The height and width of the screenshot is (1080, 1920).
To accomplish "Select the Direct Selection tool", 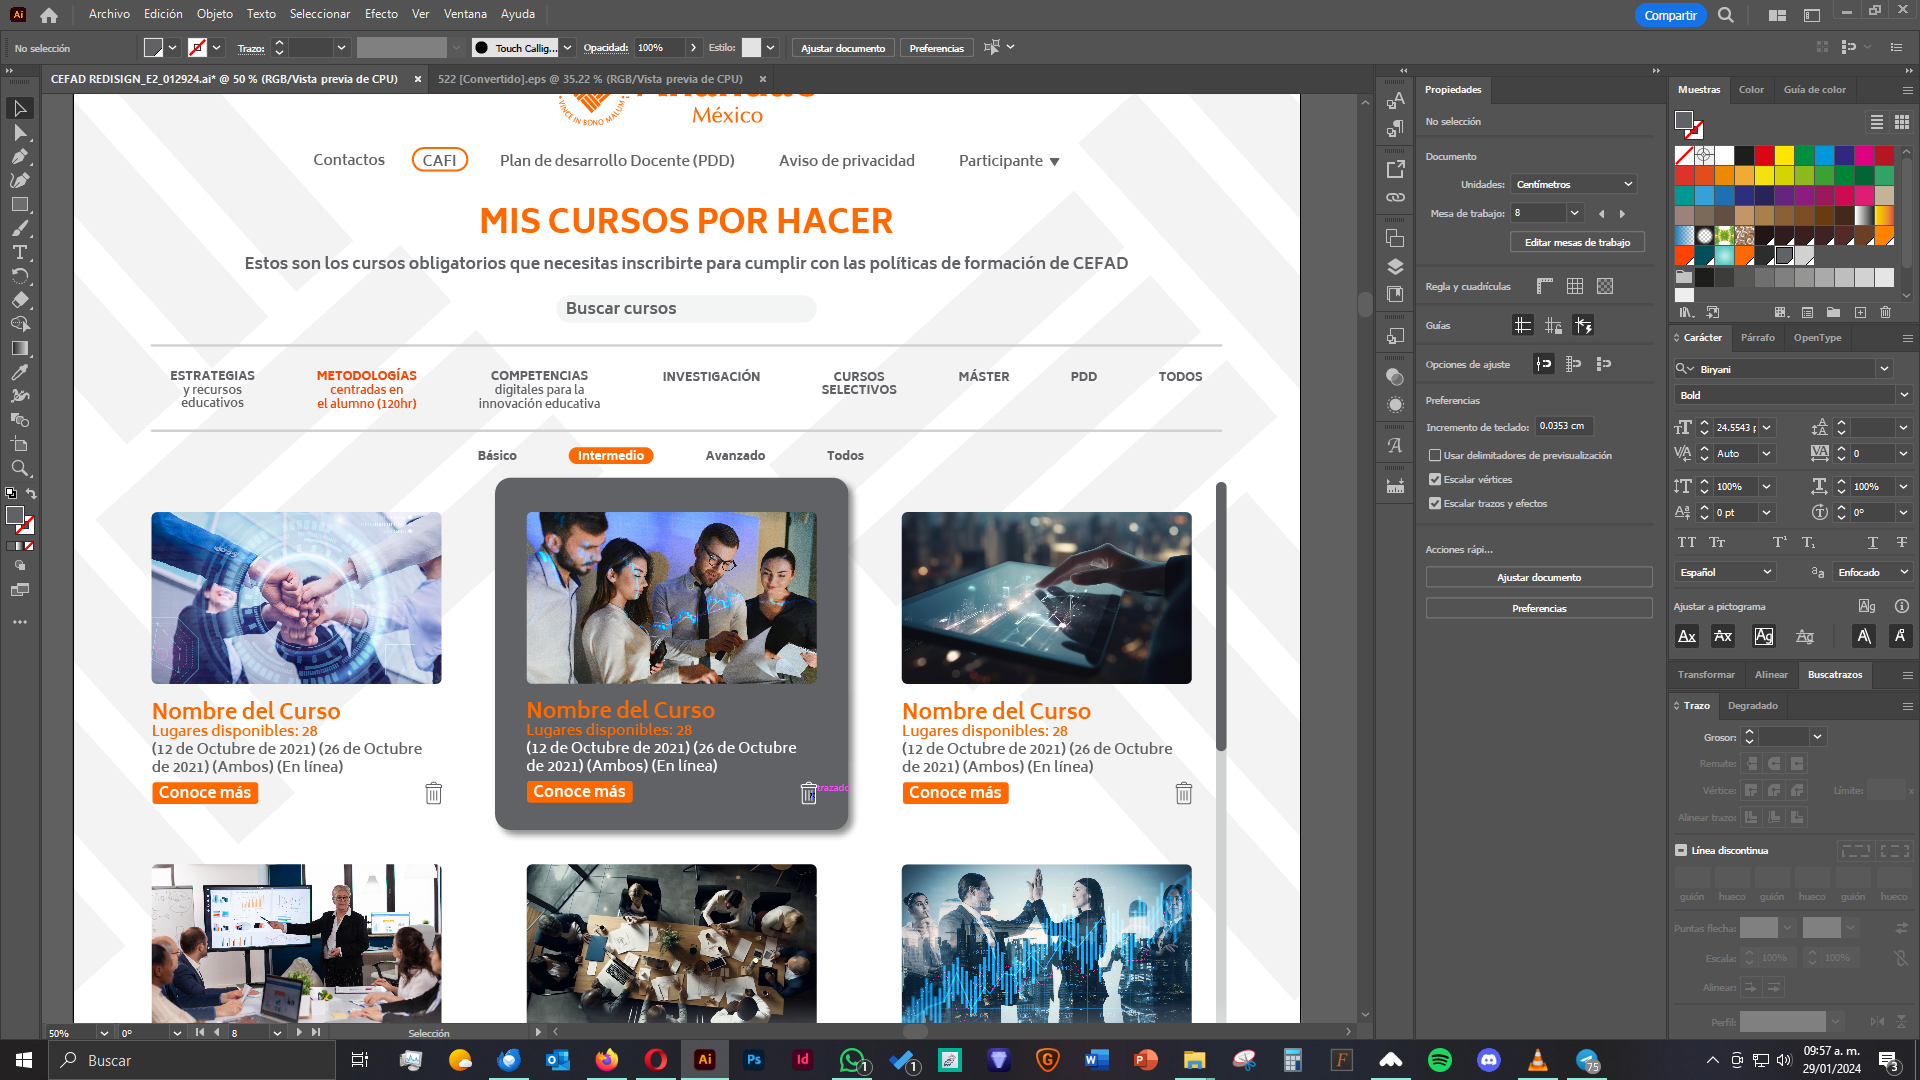I will click(x=19, y=132).
